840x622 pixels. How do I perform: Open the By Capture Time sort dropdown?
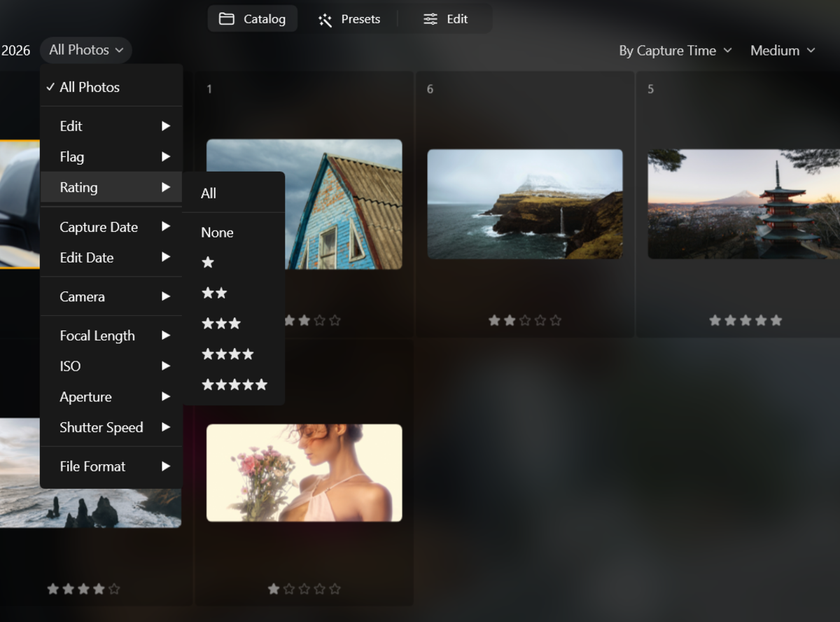pos(675,50)
